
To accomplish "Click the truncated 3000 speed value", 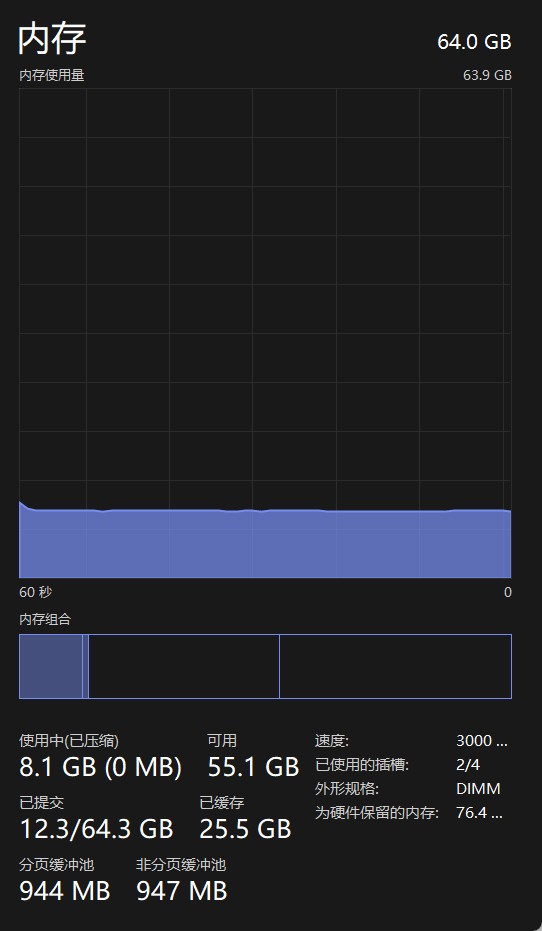I will pyautogui.click(x=481, y=740).
